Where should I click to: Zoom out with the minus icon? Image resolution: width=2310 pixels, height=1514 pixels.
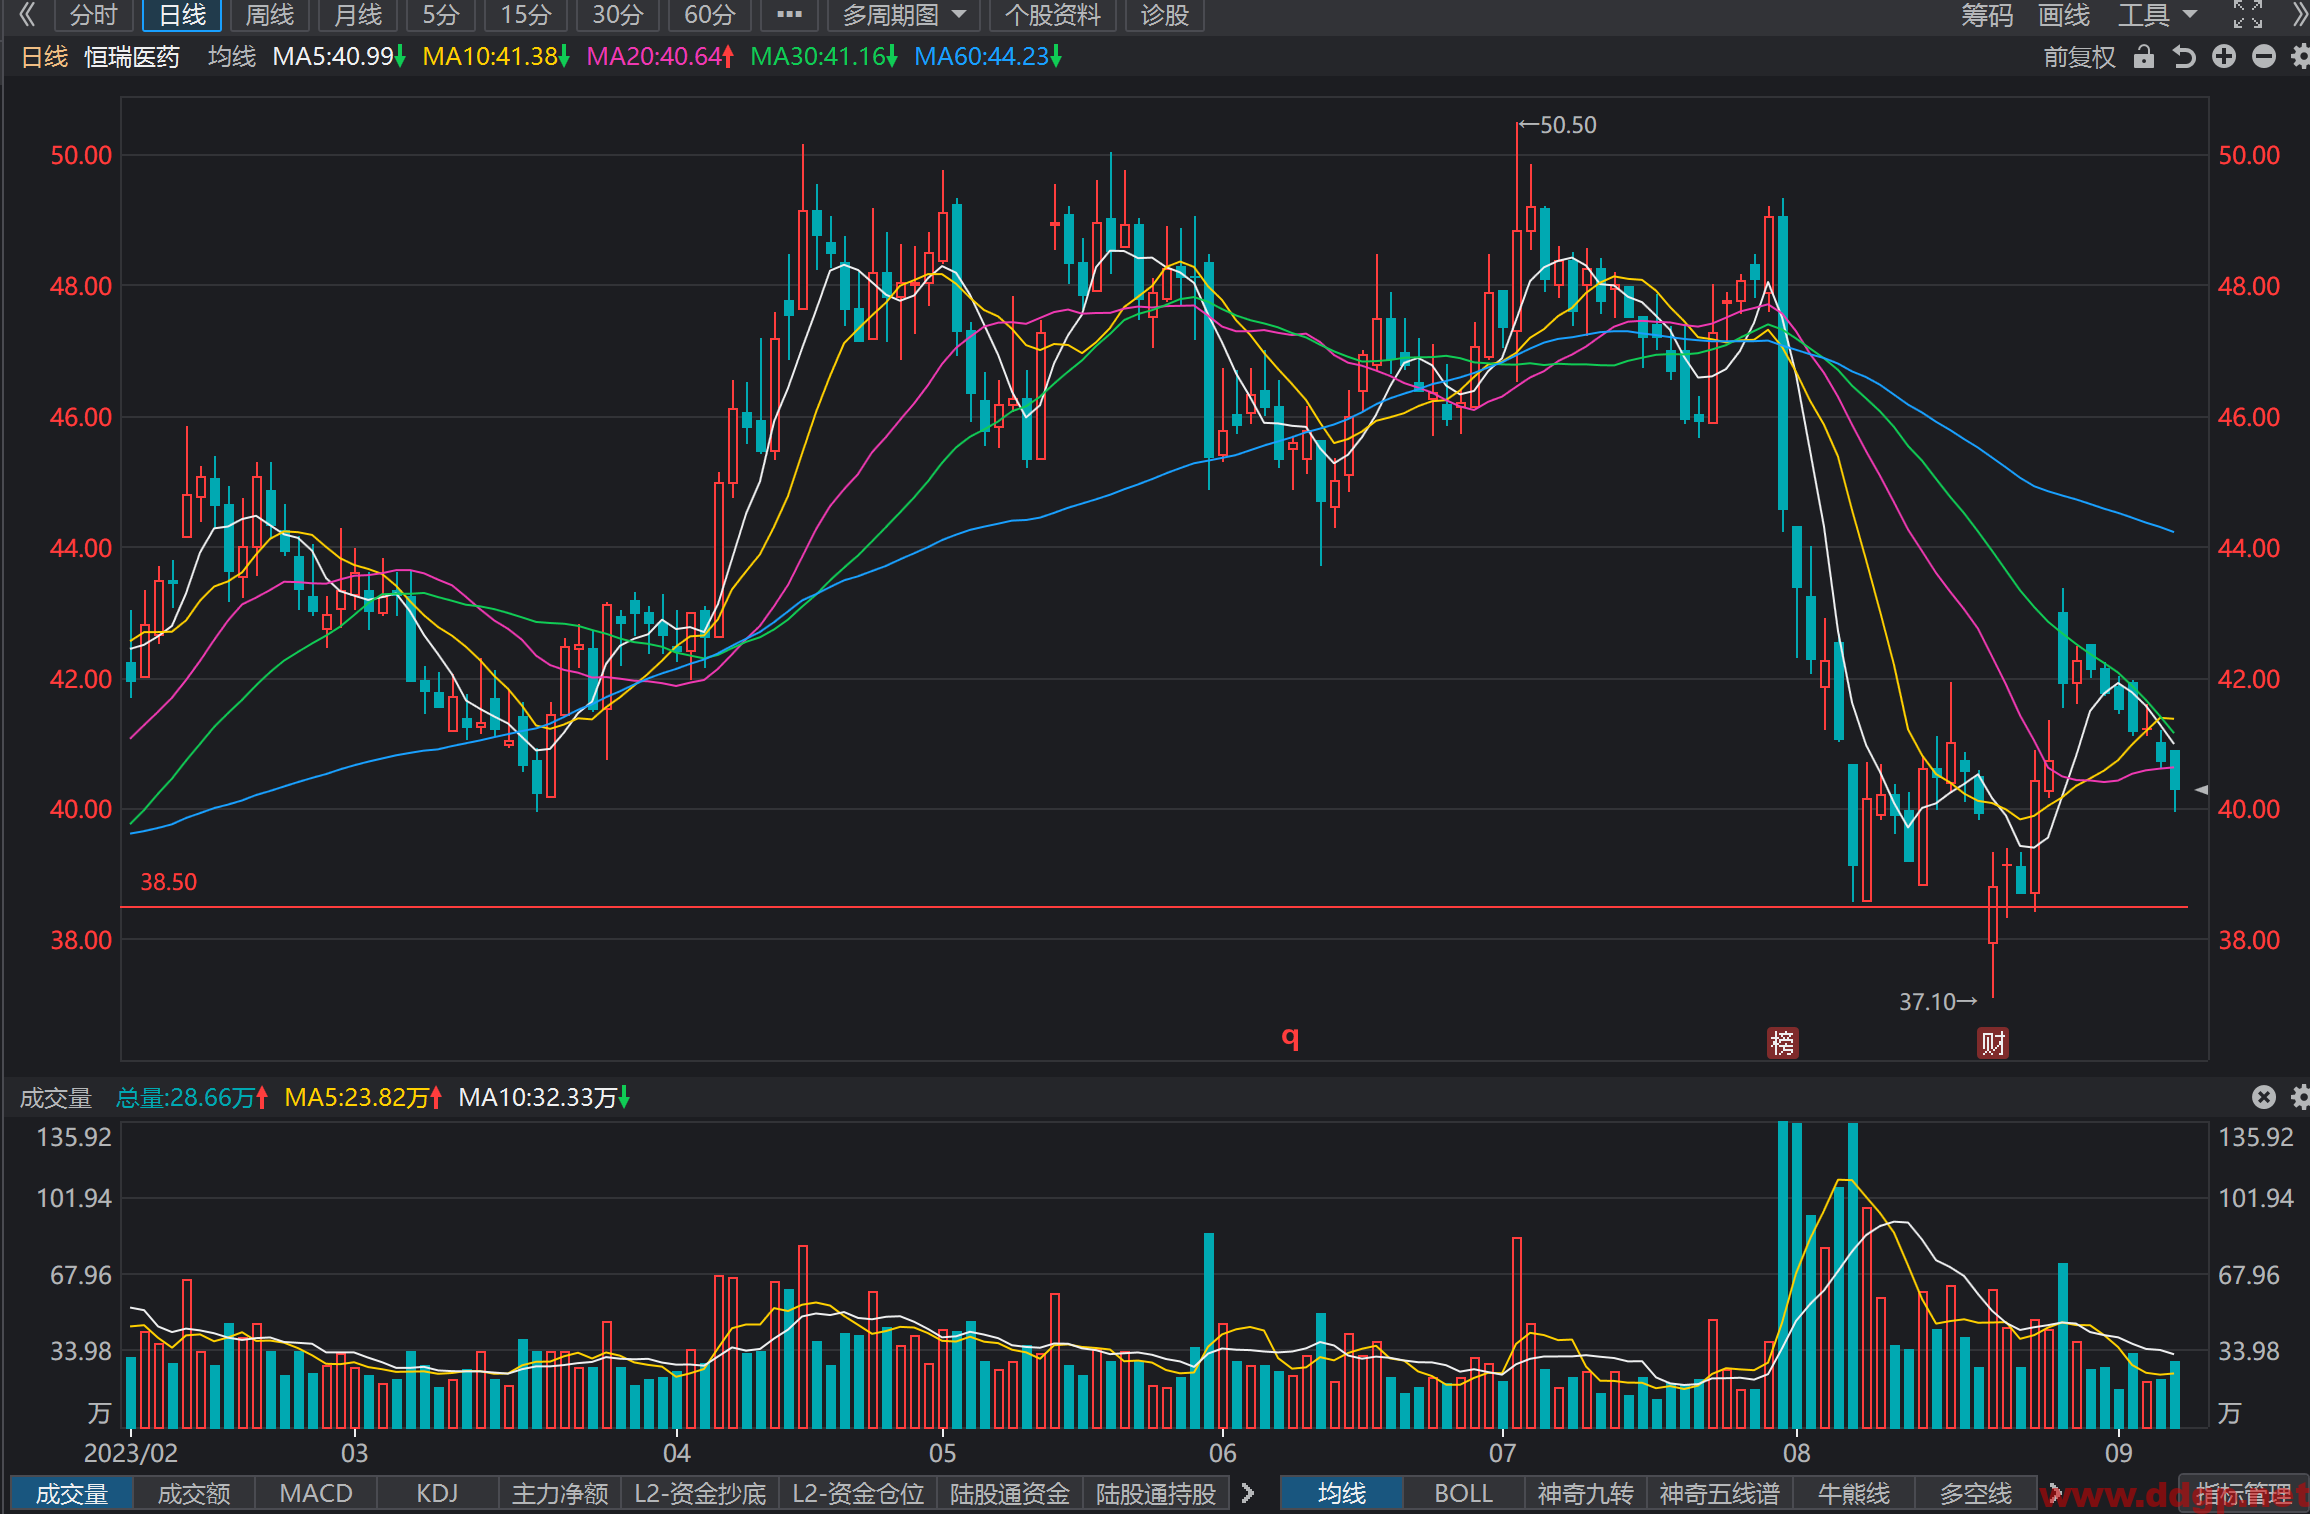coord(2264,57)
